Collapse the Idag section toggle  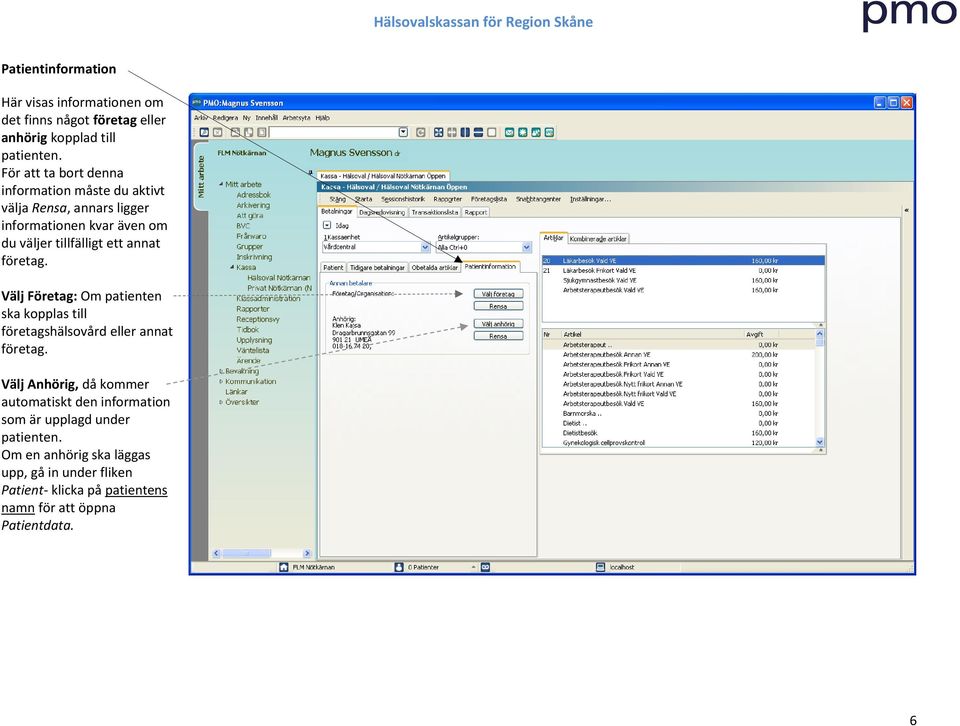pos(327,225)
